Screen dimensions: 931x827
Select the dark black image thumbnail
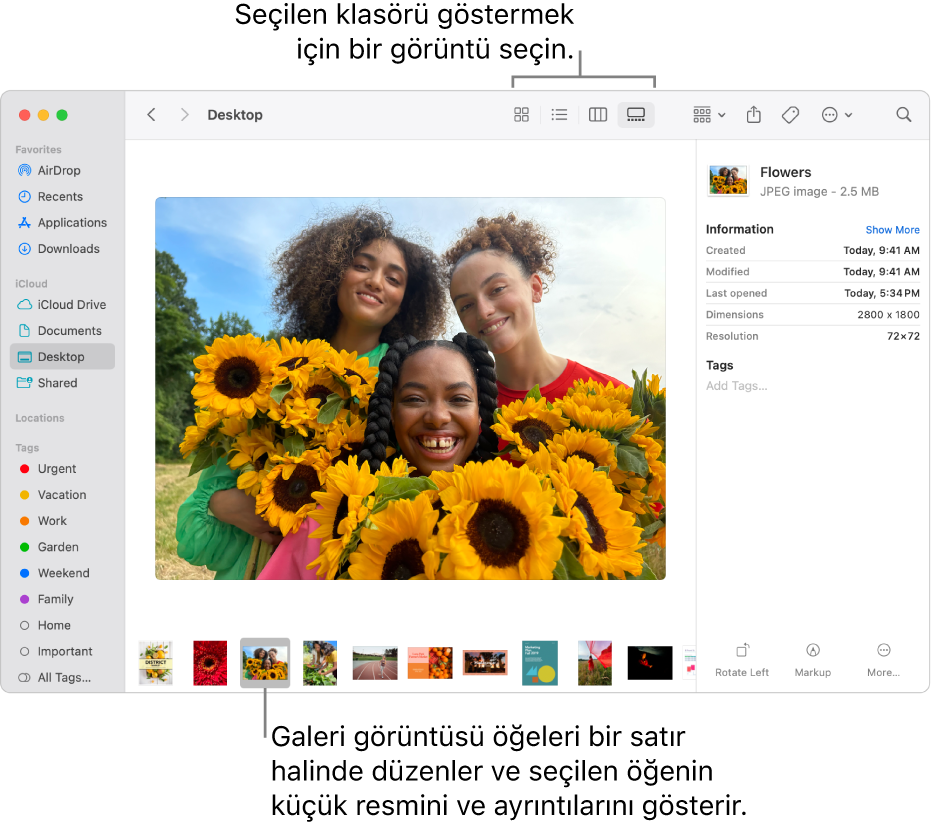(650, 663)
